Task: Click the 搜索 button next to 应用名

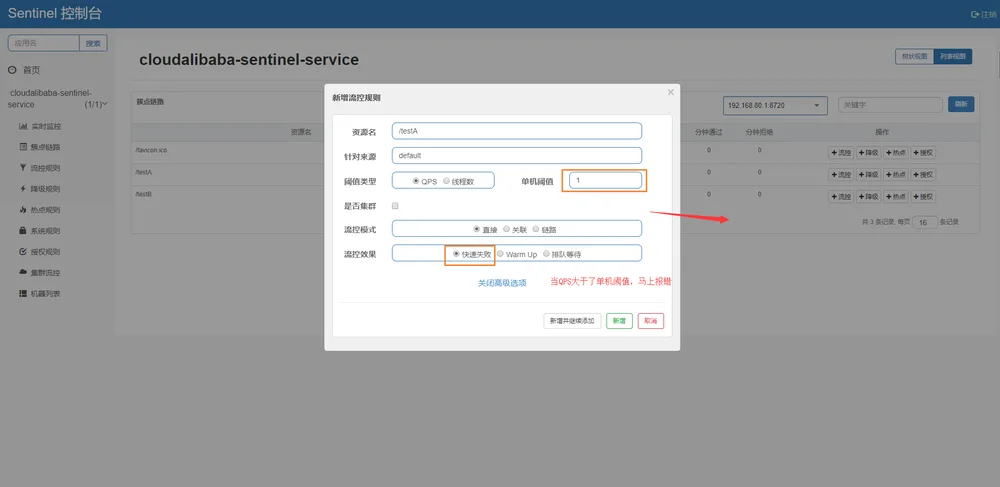Action: (x=93, y=43)
